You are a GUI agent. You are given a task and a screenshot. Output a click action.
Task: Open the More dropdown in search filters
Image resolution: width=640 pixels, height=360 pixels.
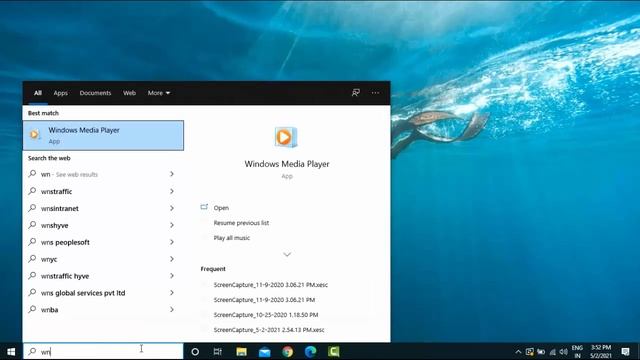click(159, 93)
